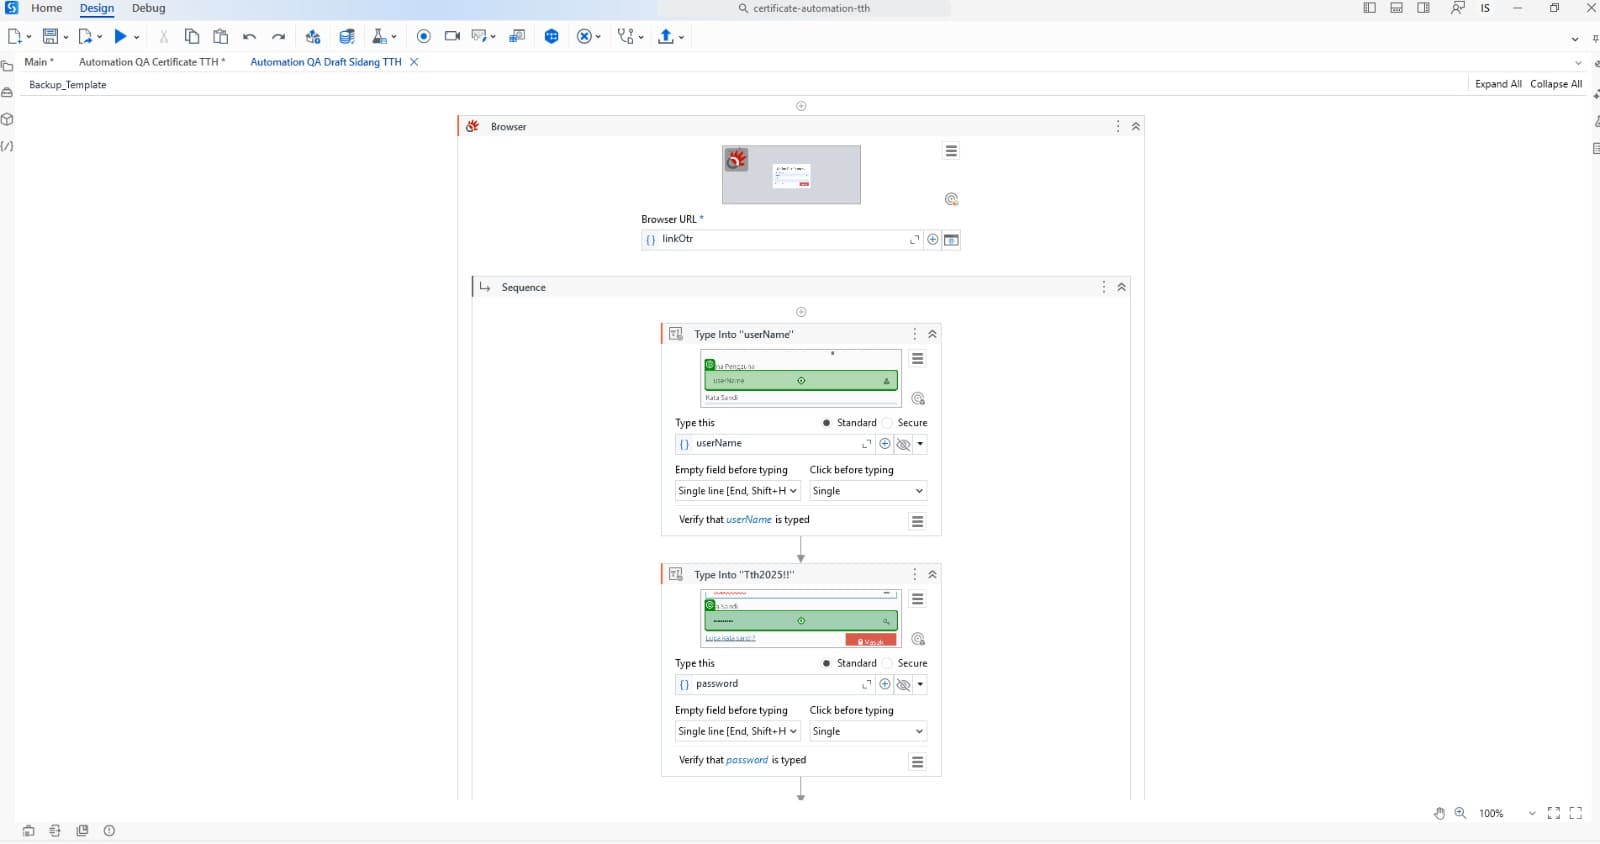This screenshot has height=844, width=1600.
Task: Open the Home ribbon tab
Action: [46, 8]
